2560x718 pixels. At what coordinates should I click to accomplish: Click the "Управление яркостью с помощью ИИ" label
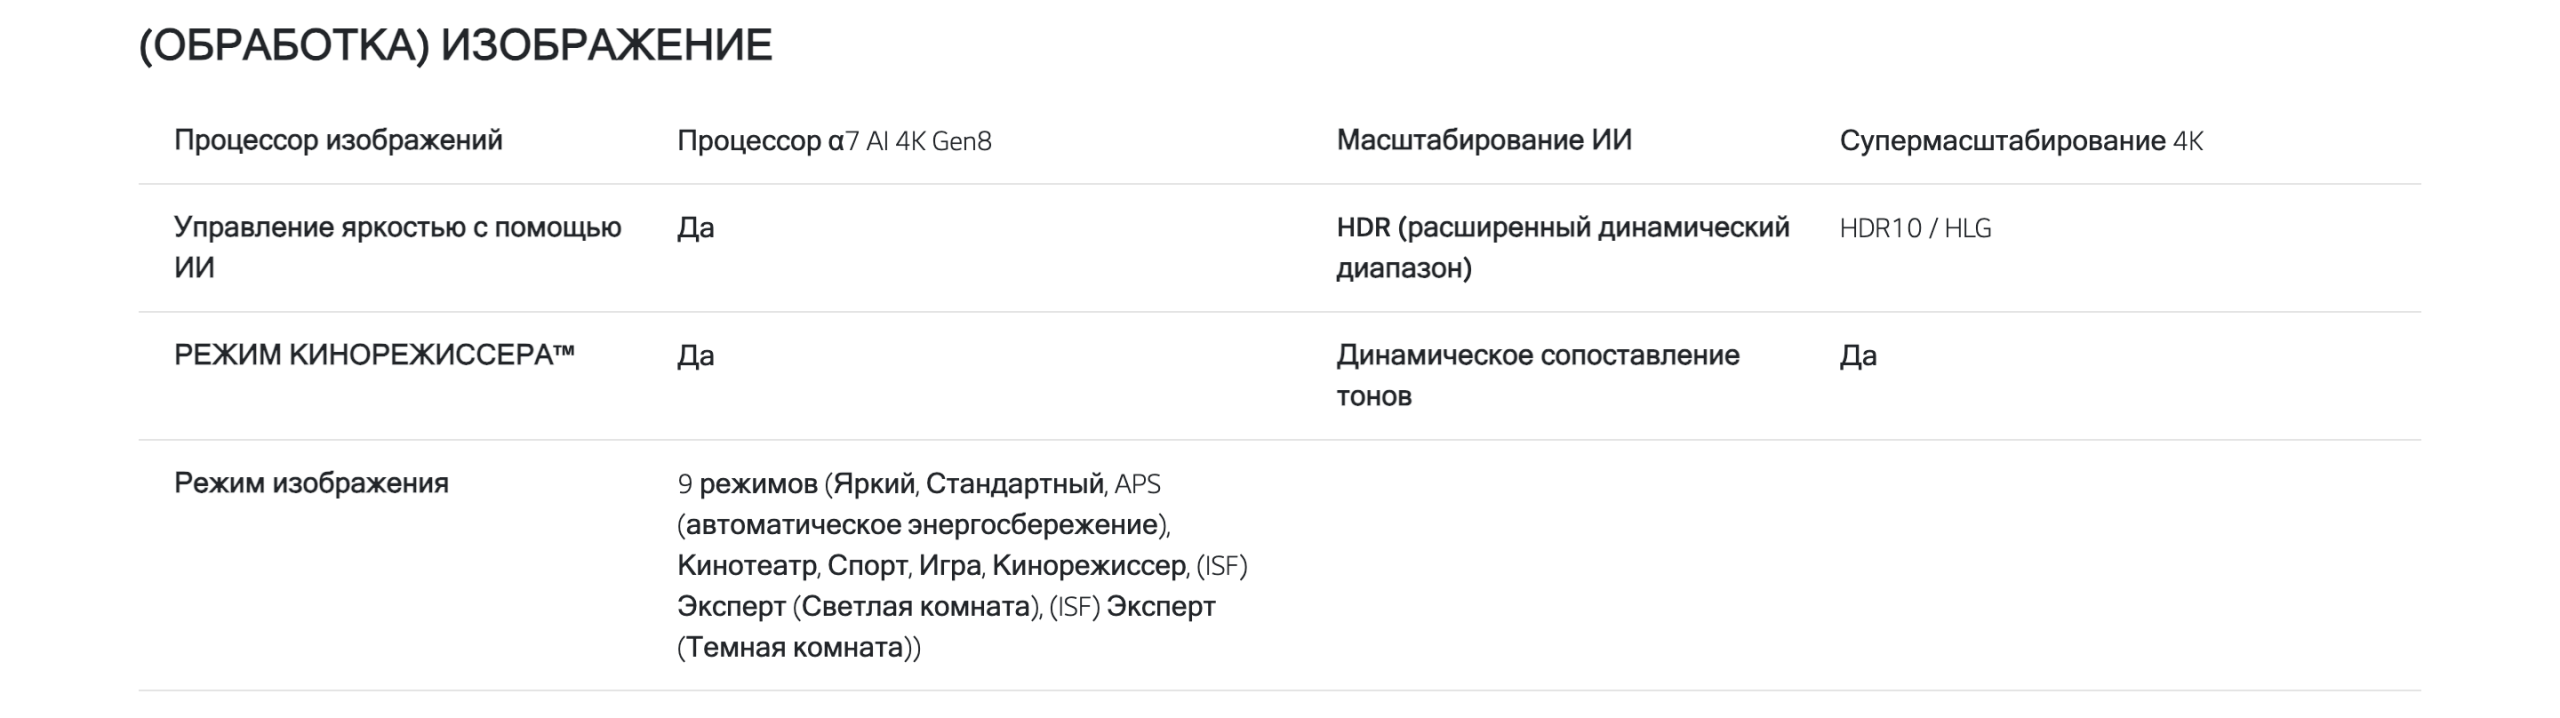pos(397,247)
